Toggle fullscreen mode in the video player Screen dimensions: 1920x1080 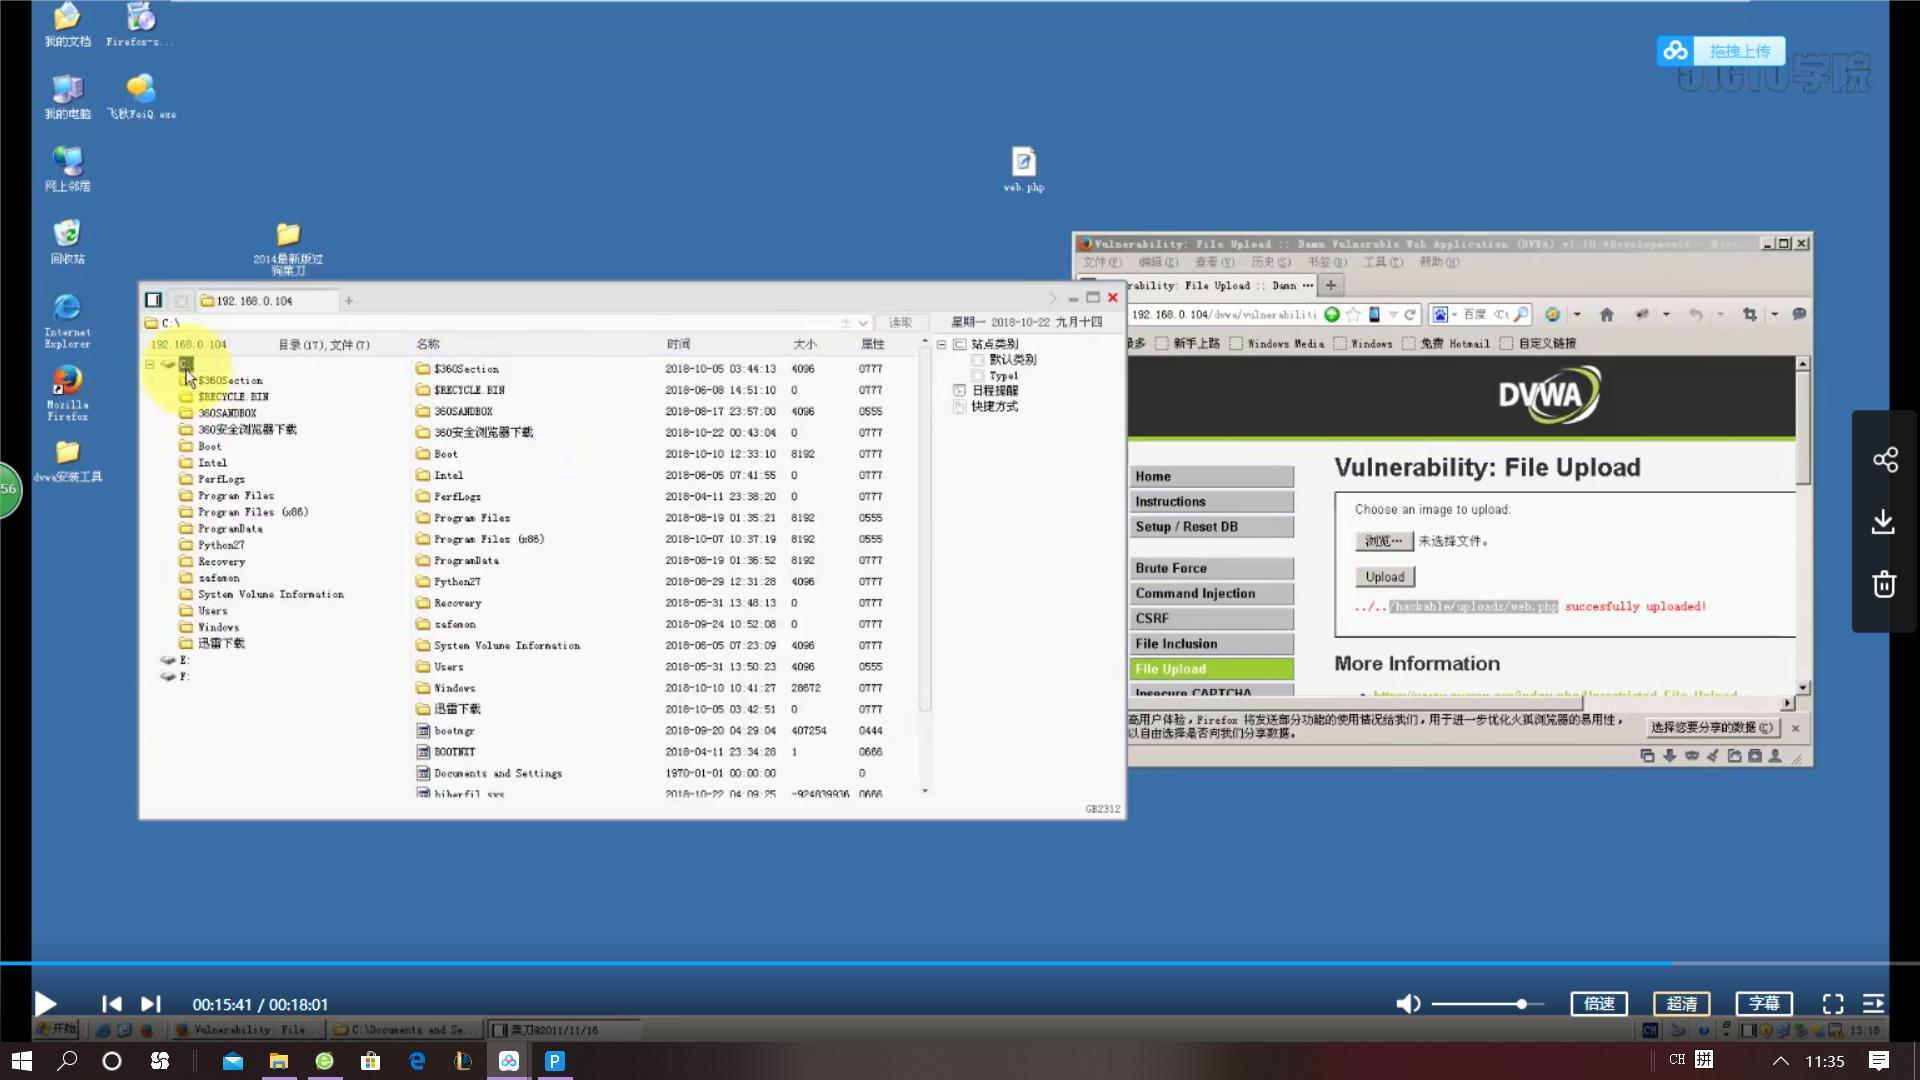click(1833, 1004)
